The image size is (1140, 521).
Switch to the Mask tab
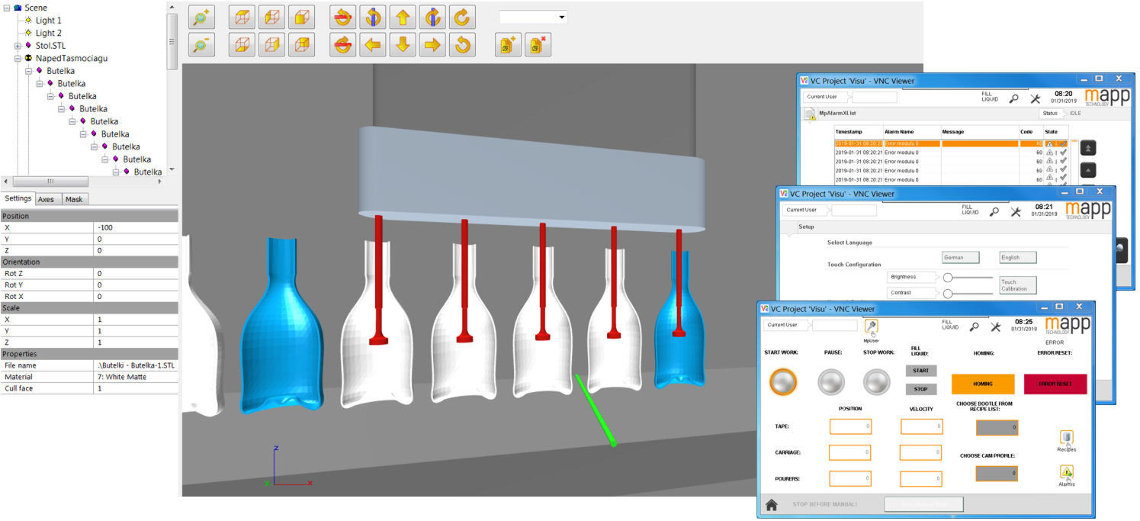tap(74, 199)
